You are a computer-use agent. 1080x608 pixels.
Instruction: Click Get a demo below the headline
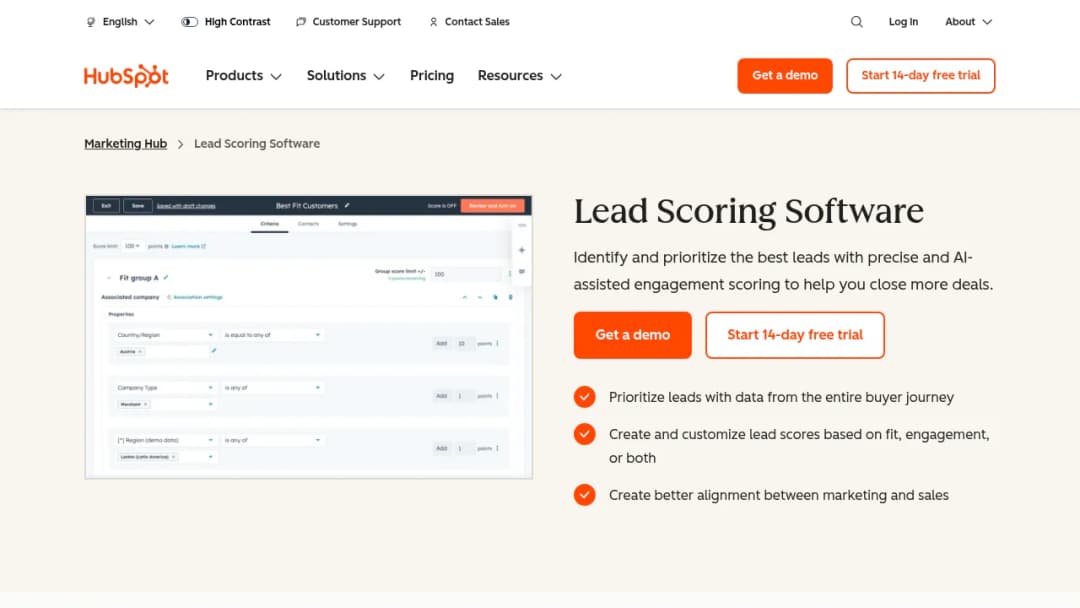(x=632, y=335)
